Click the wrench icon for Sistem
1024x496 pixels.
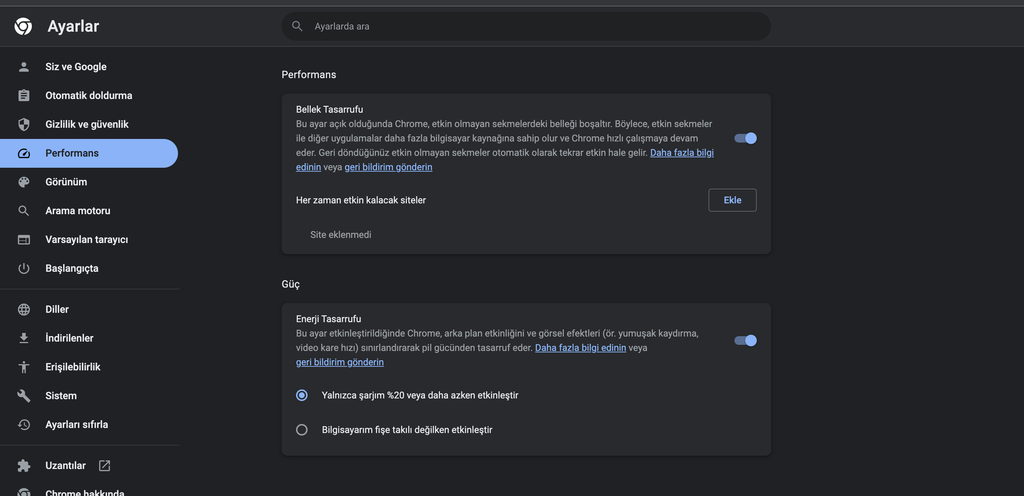tap(24, 396)
